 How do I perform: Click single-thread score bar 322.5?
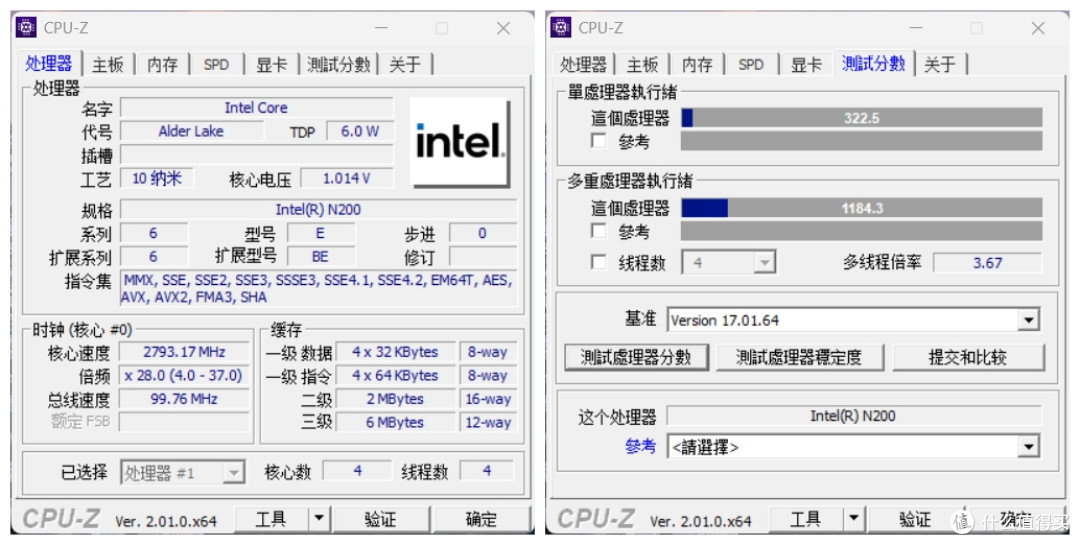tap(862, 118)
